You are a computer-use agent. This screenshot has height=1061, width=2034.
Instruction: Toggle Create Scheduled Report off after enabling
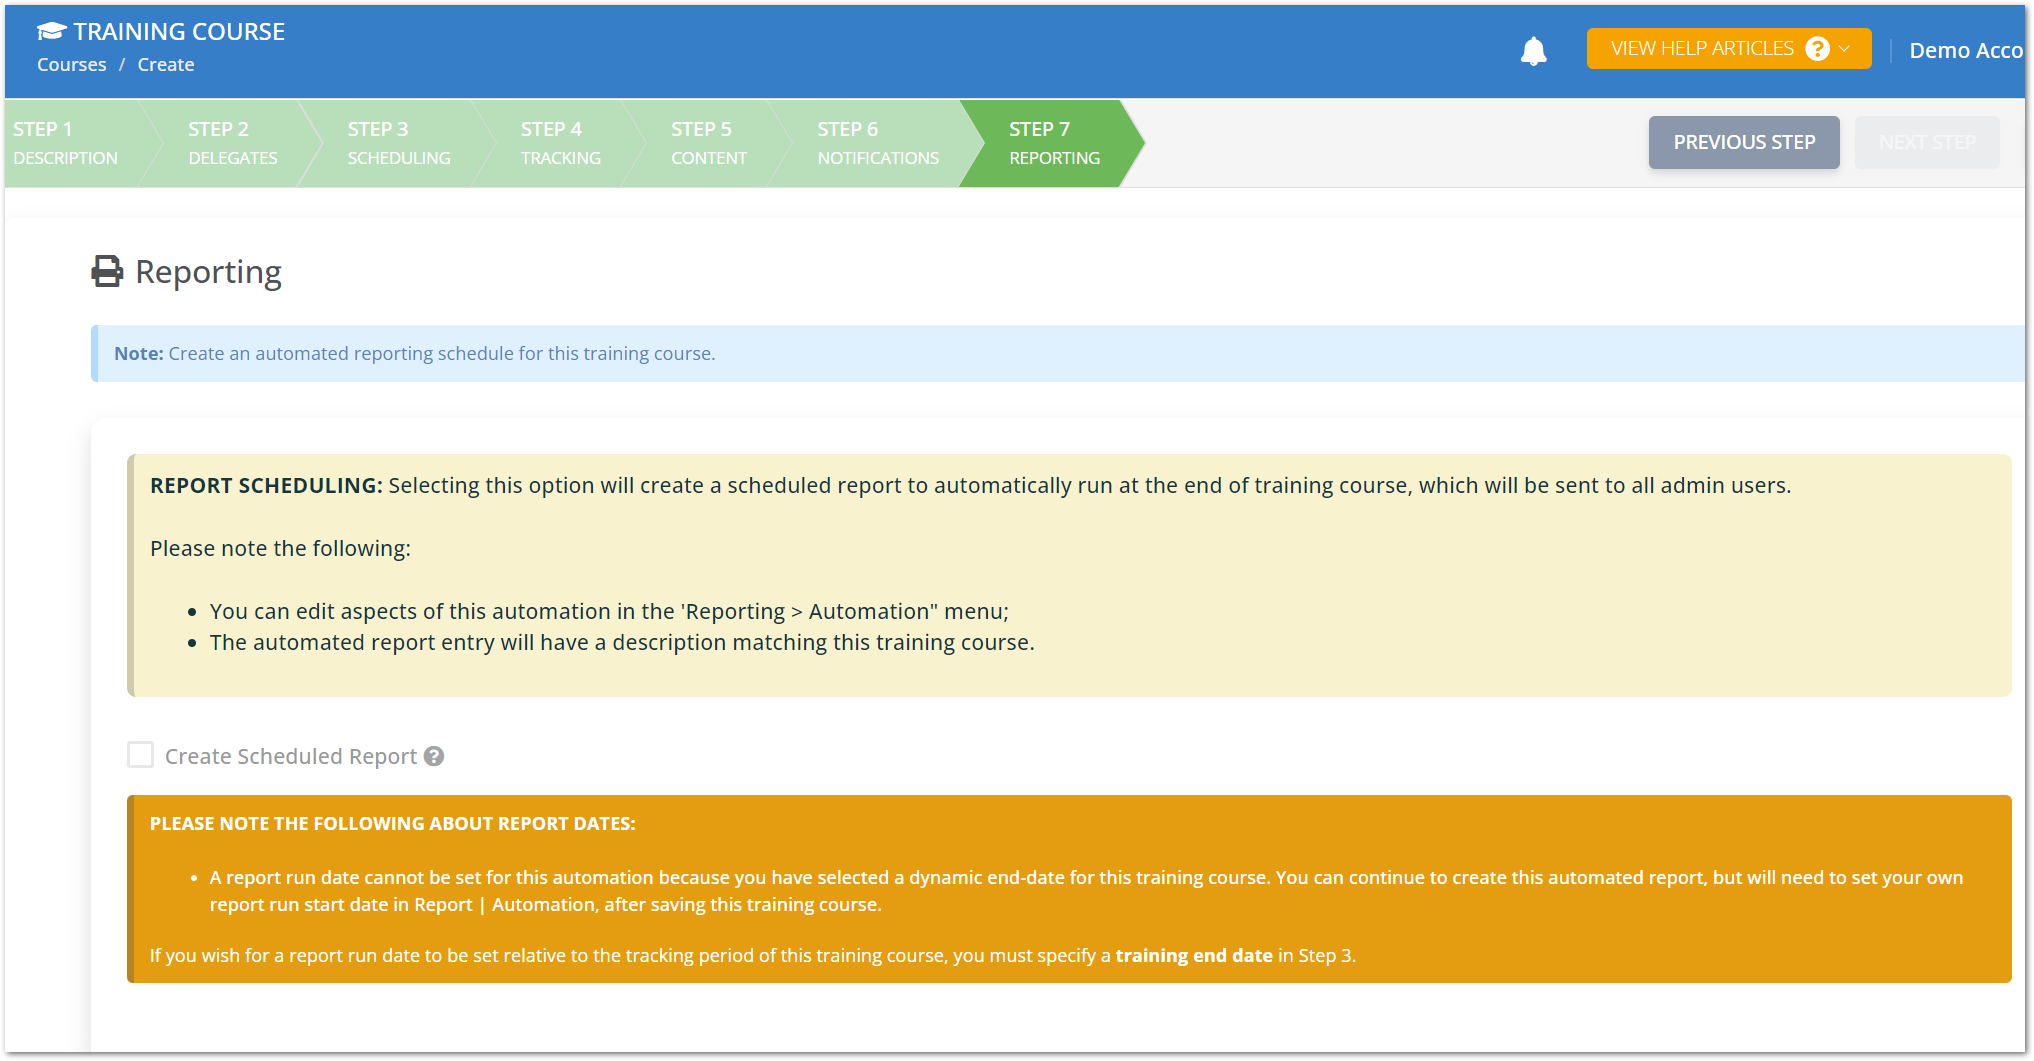tap(140, 755)
